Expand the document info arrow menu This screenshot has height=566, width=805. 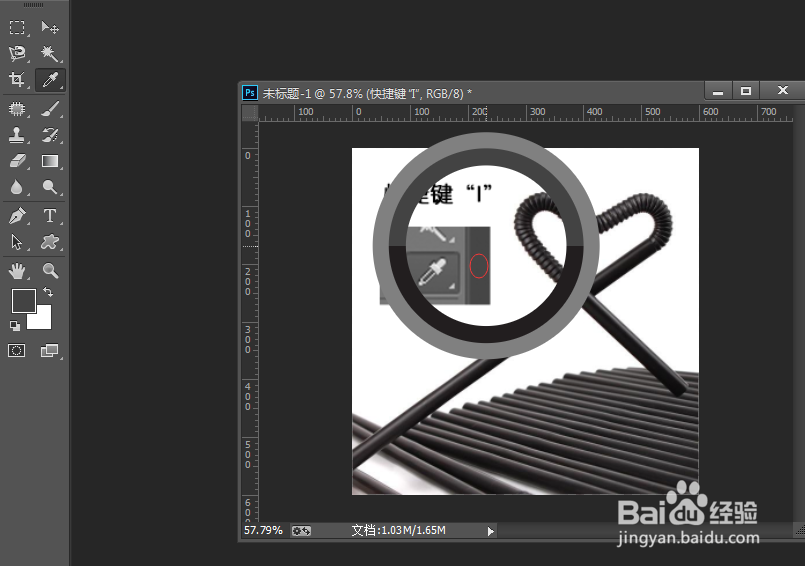pyautogui.click(x=490, y=531)
